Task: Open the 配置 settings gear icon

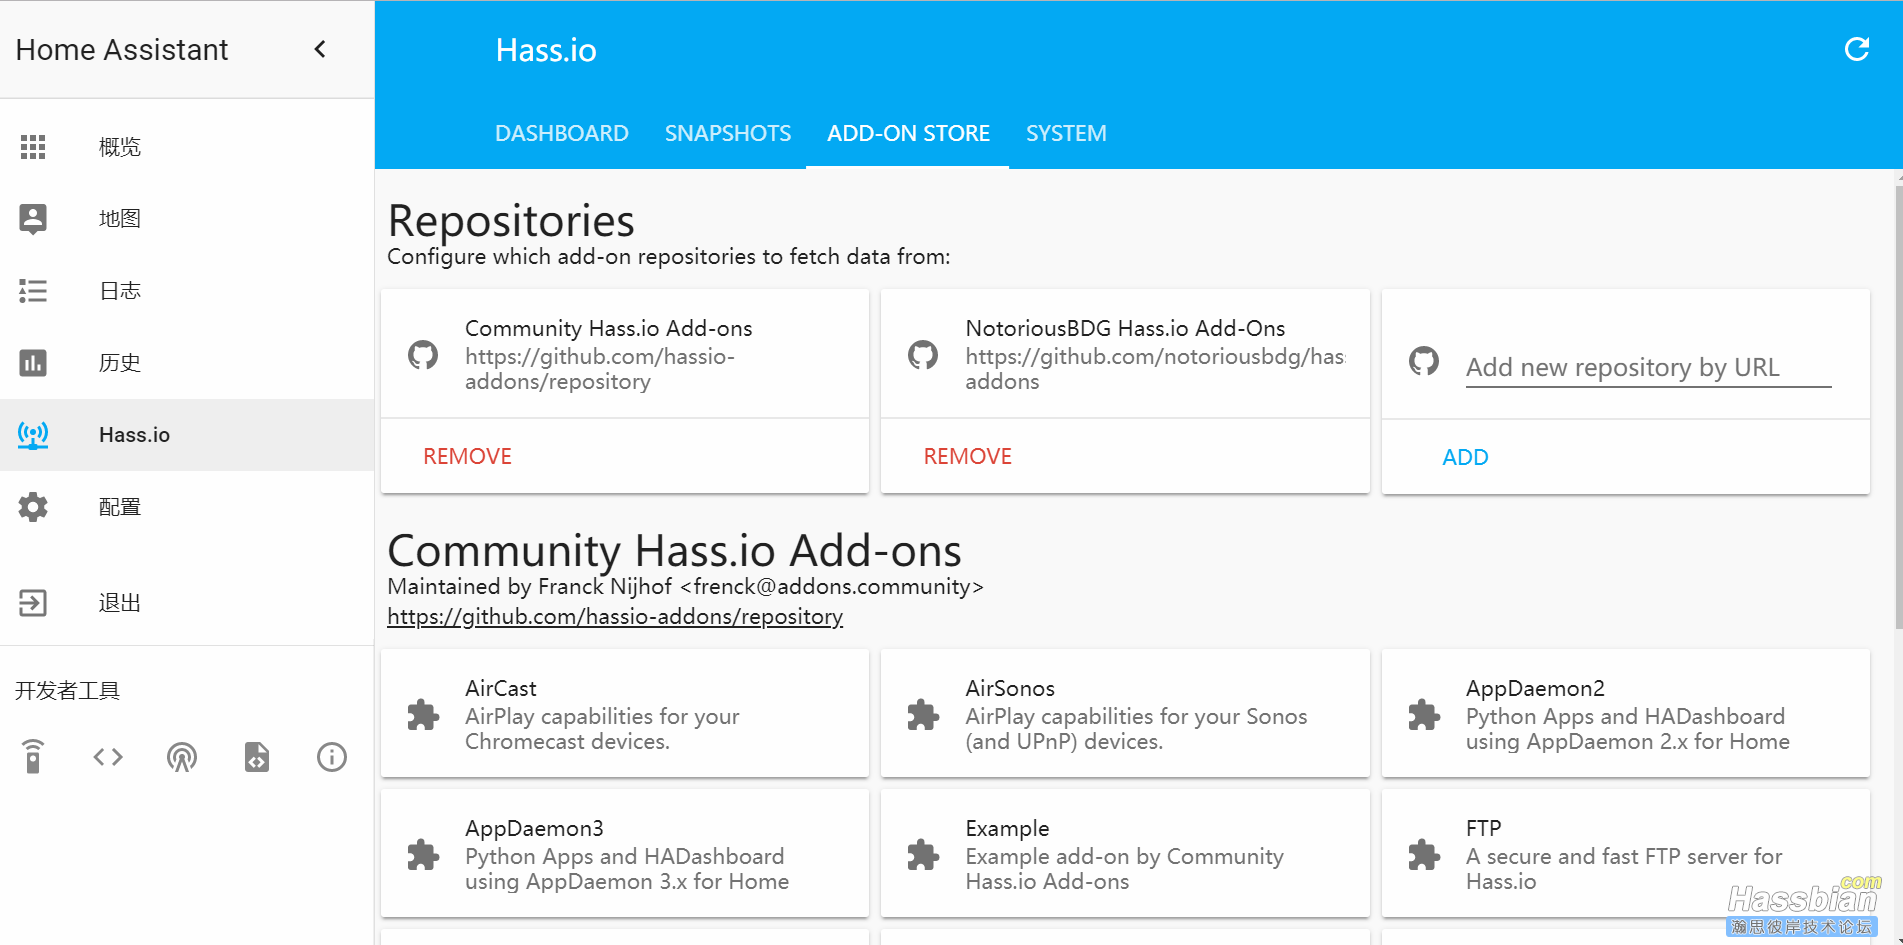Action: tap(33, 507)
